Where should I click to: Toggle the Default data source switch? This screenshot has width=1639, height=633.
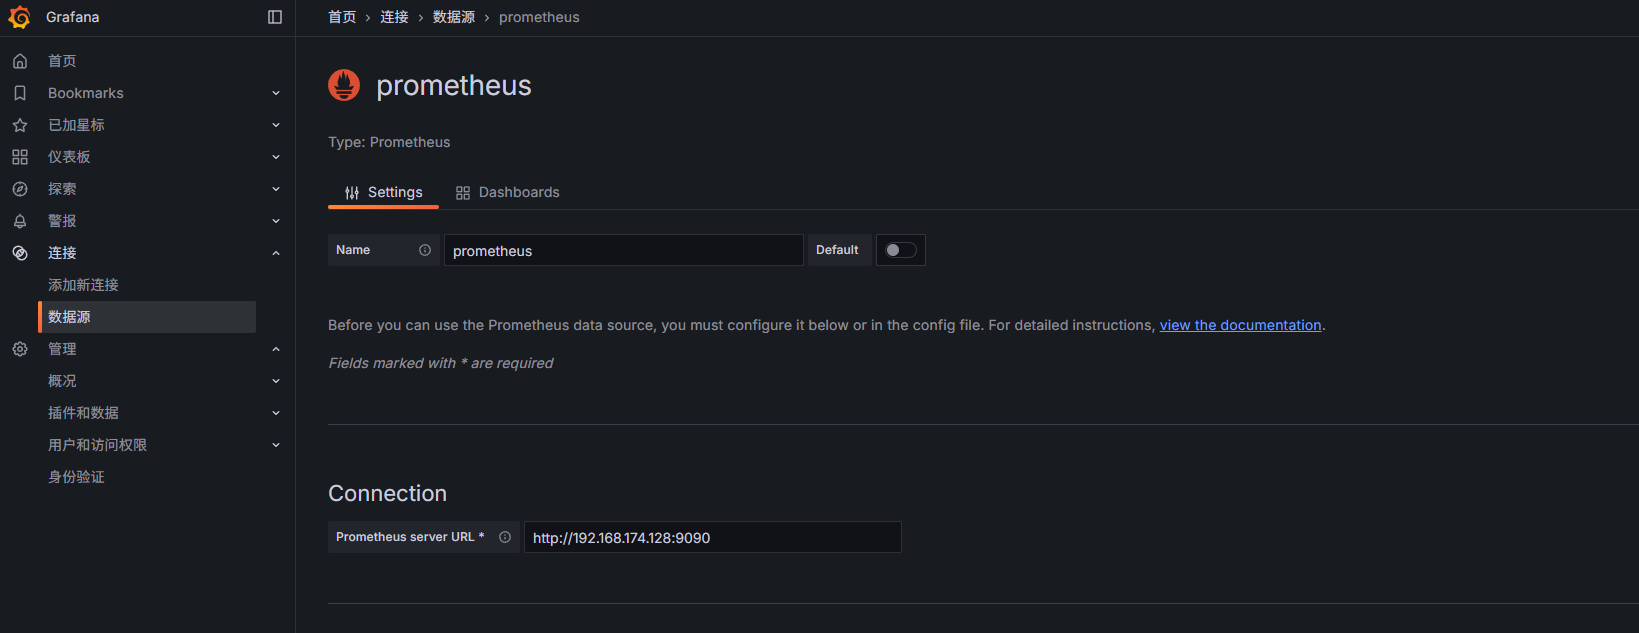901,250
